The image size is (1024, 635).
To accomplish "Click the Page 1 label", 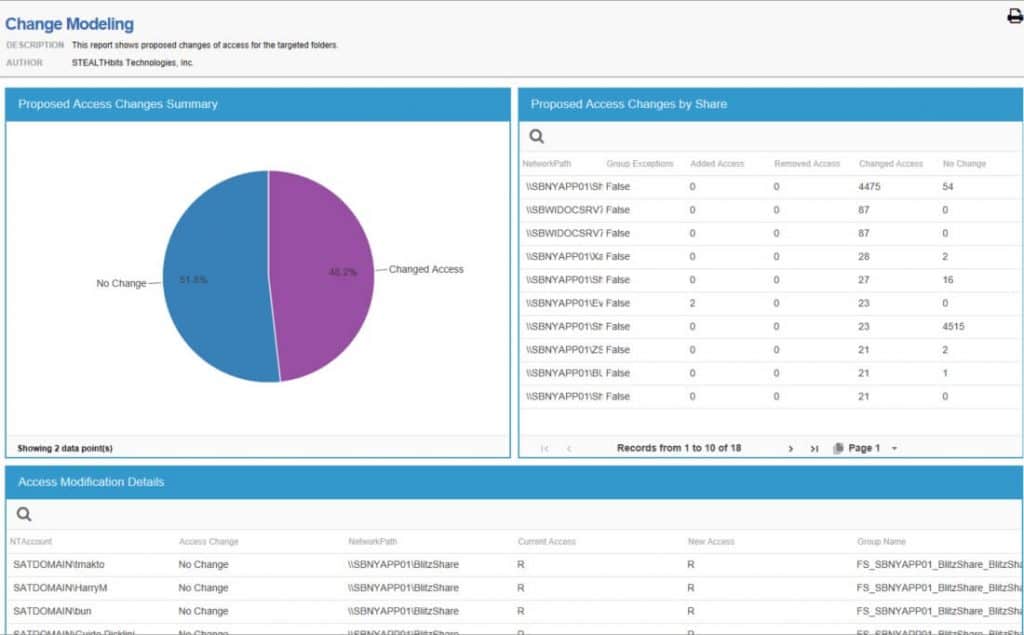I will [x=864, y=448].
